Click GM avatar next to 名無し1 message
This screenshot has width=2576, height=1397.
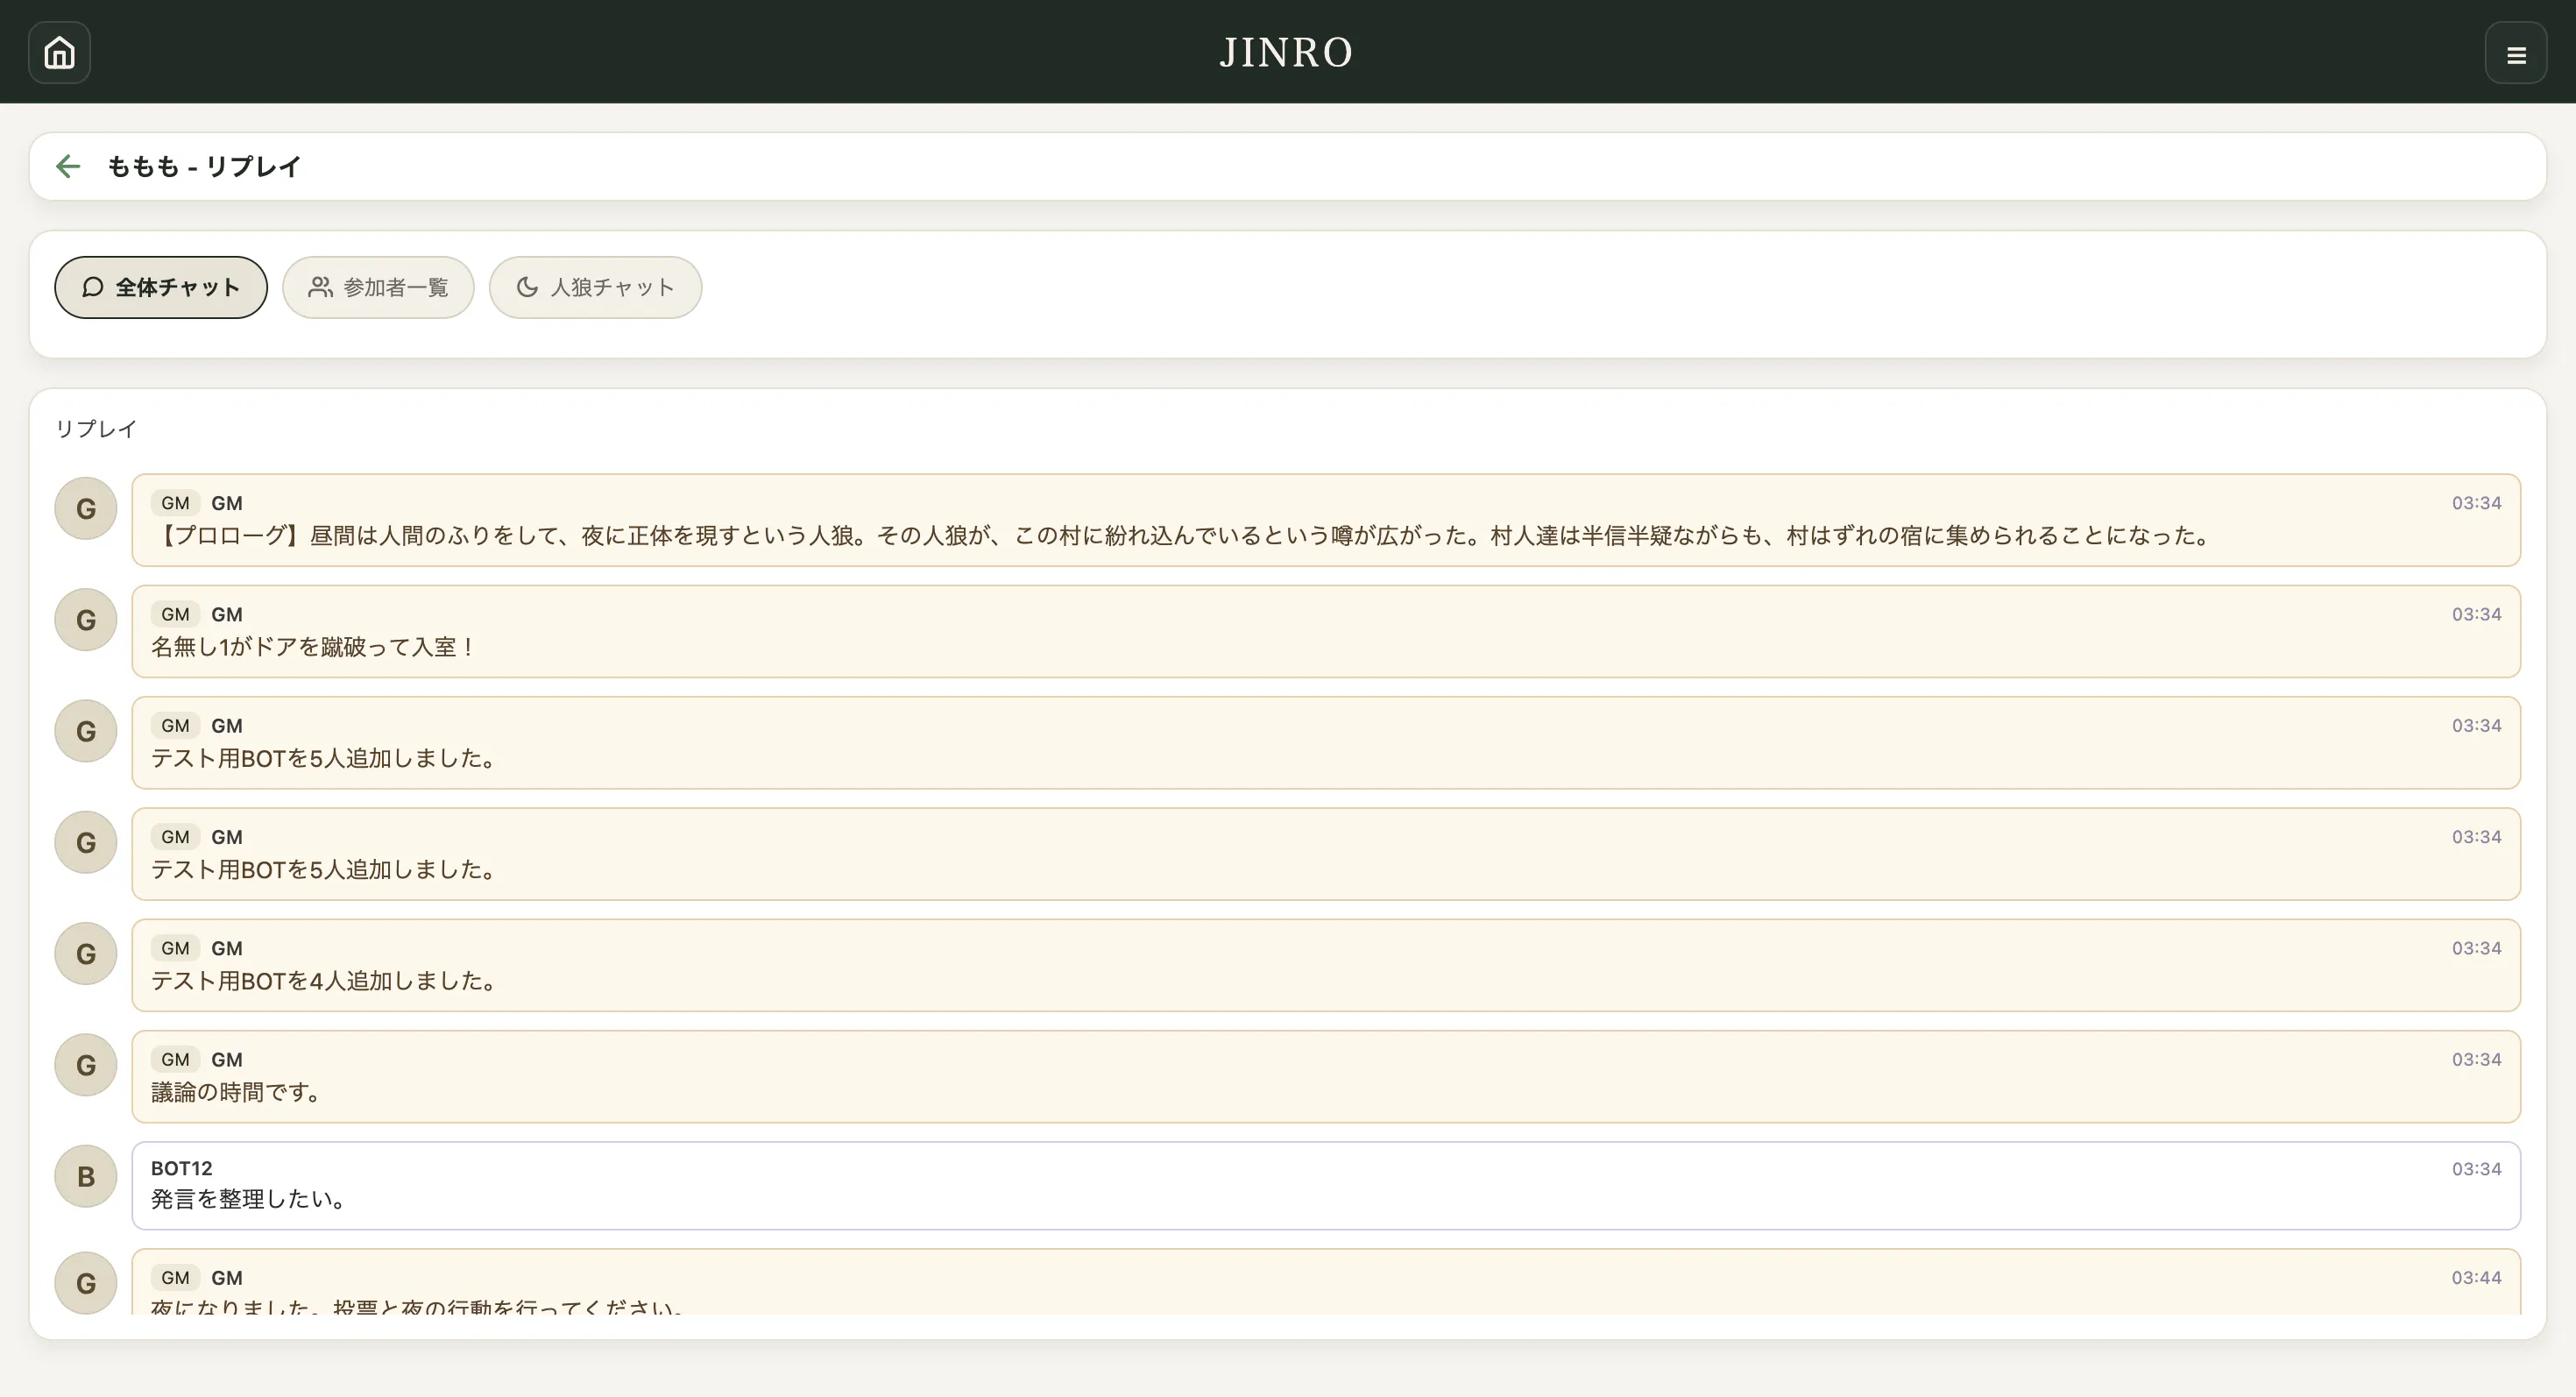pos(86,620)
